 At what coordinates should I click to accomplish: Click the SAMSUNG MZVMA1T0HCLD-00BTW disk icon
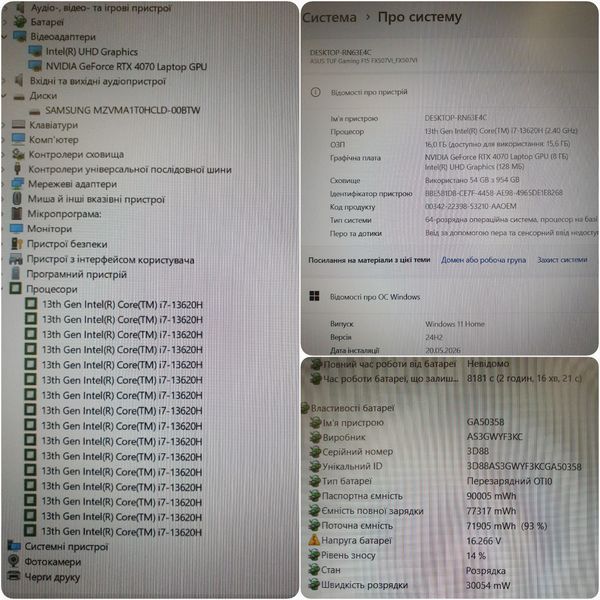click(x=35, y=111)
